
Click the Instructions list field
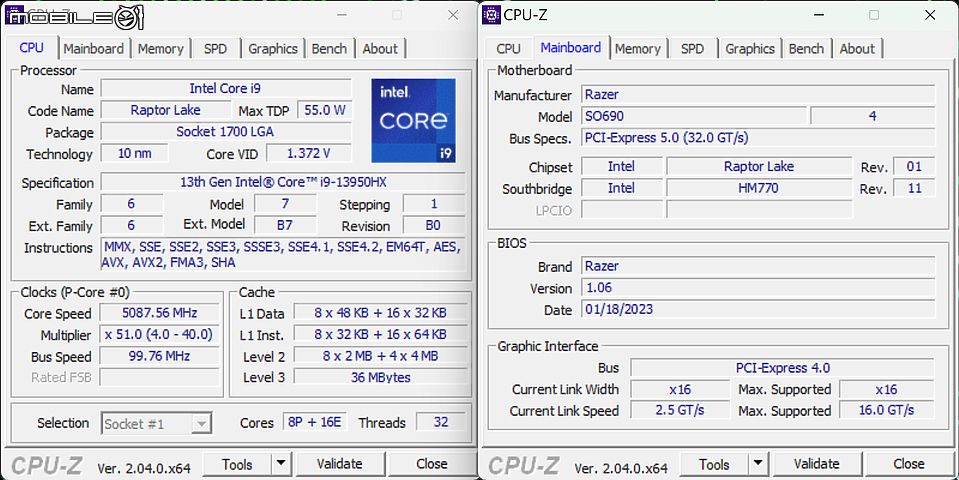pyautogui.click(x=283, y=254)
